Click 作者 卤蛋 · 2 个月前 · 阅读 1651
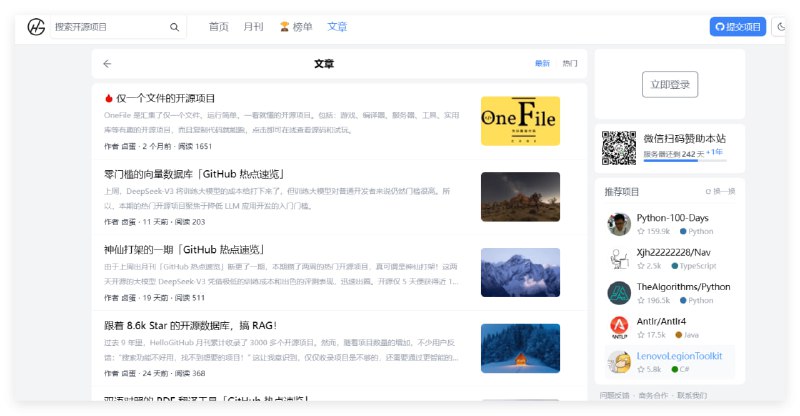 (x=158, y=146)
